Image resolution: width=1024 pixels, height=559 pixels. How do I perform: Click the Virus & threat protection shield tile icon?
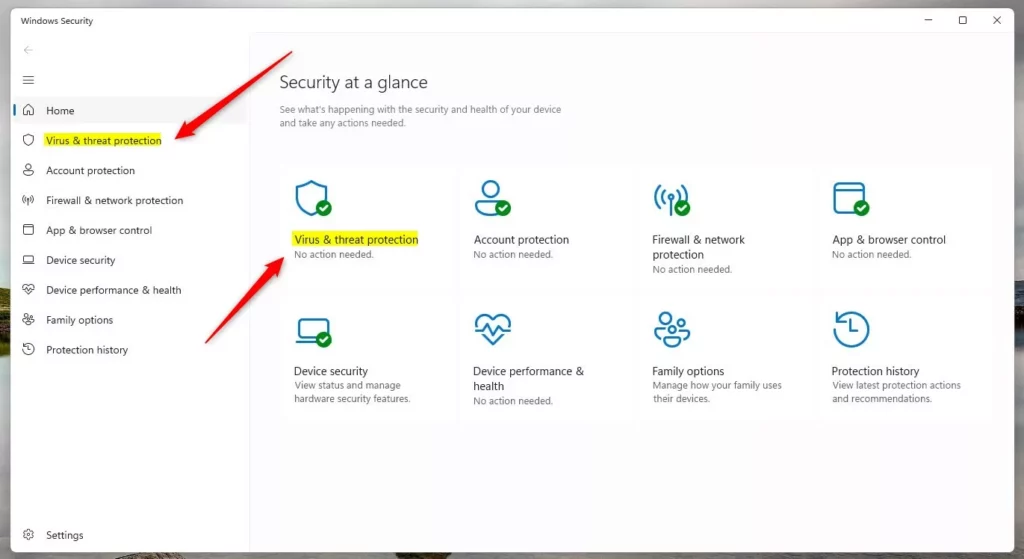click(312, 198)
